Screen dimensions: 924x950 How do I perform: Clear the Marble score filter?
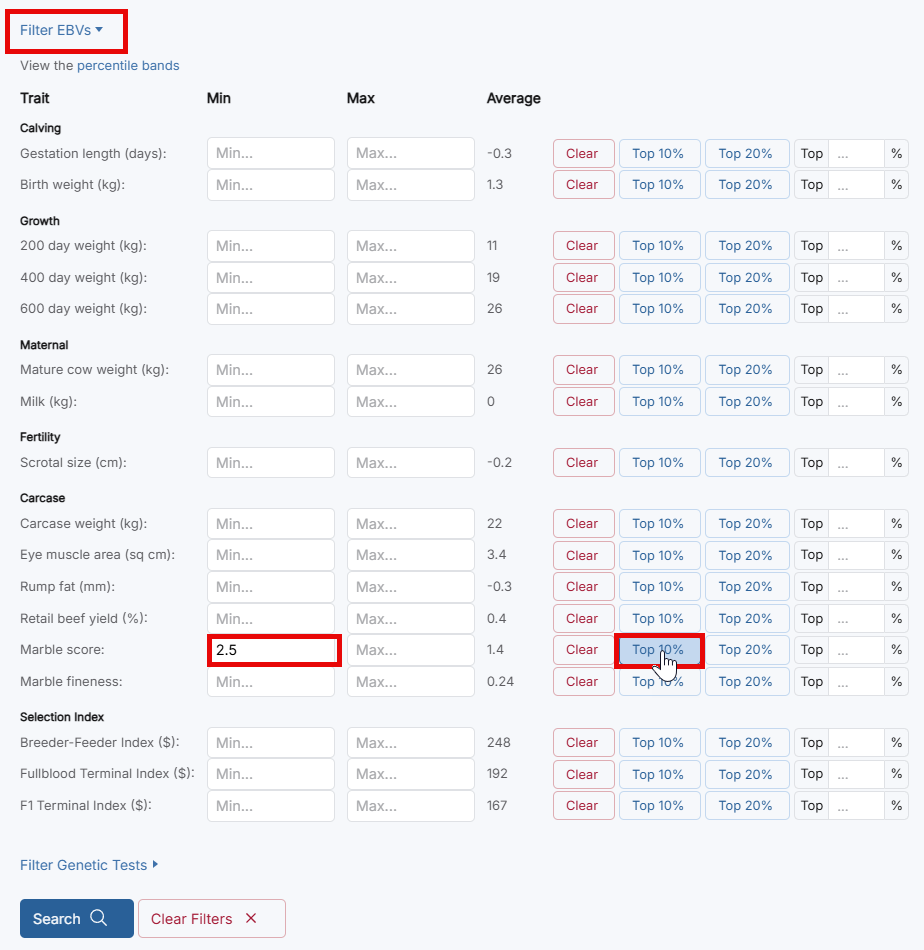tap(583, 649)
